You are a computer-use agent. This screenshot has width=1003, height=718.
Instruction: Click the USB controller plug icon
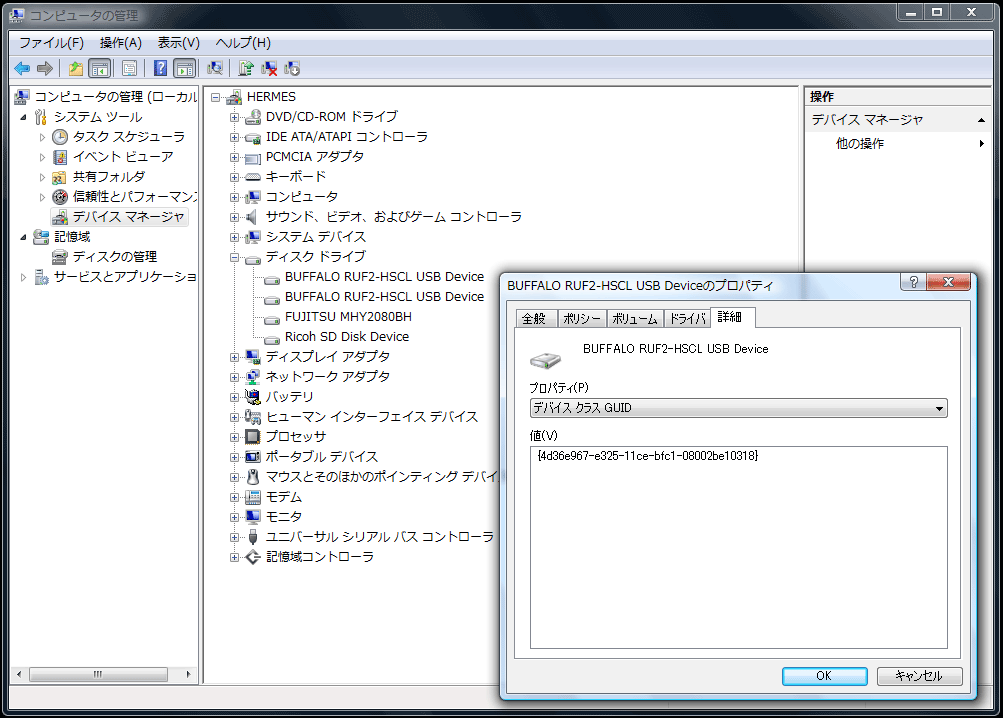pos(253,537)
